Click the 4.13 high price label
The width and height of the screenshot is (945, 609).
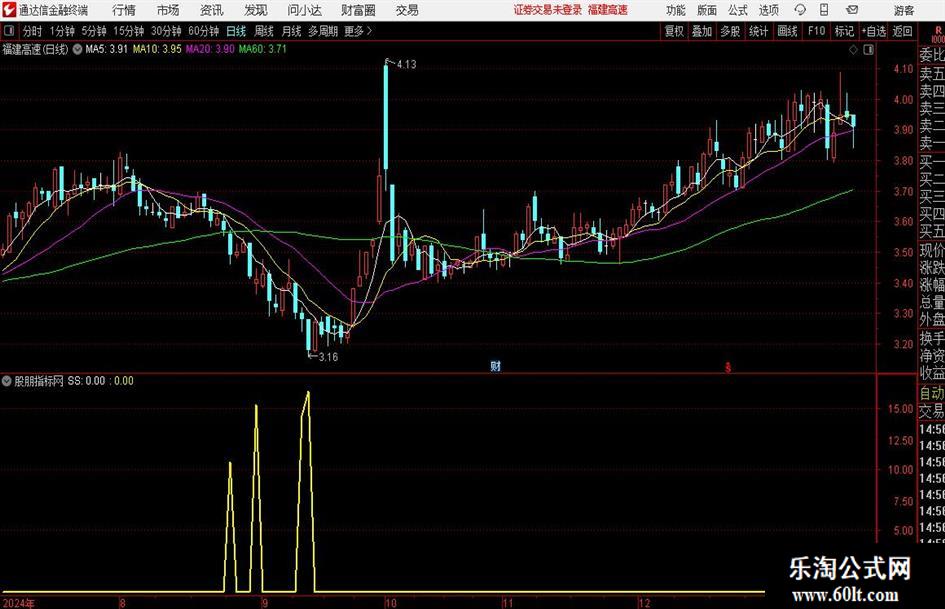pyautogui.click(x=406, y=64)
